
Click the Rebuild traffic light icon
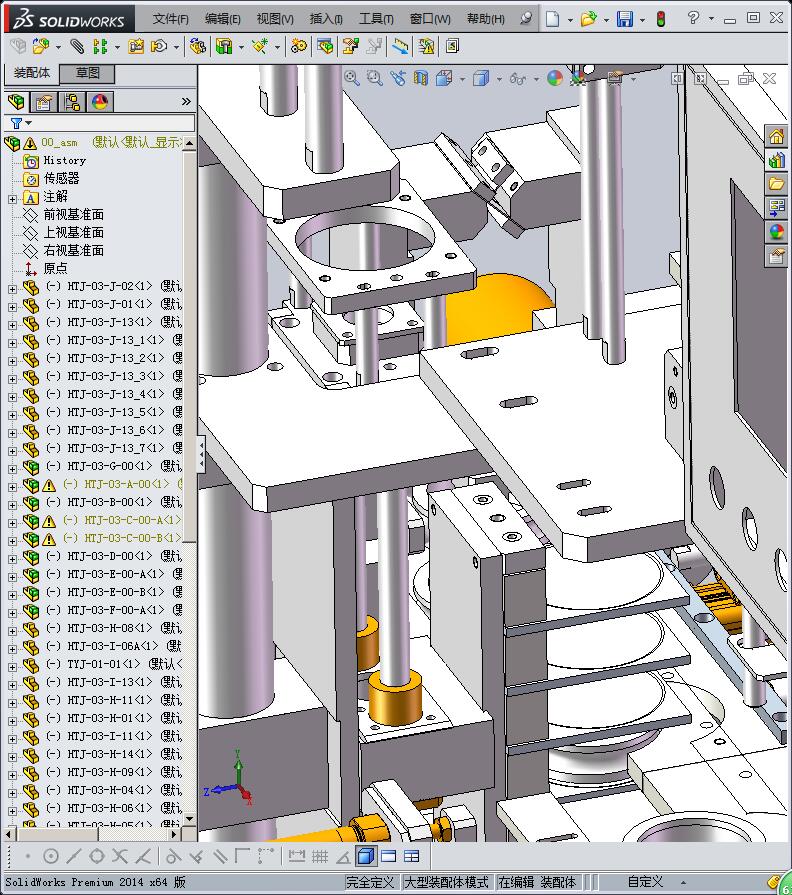661,19
